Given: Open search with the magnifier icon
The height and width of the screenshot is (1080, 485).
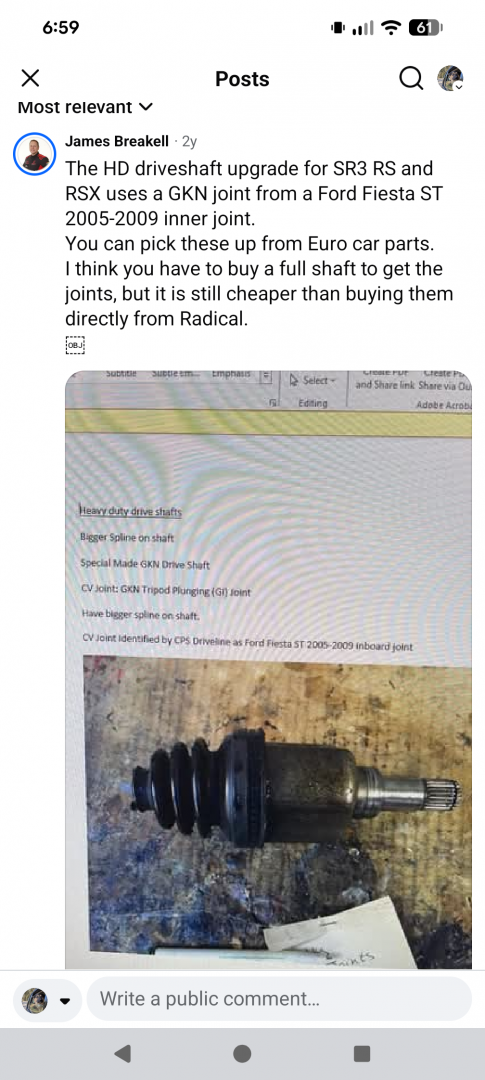Looking at the screenshot, I should point(411,79).
